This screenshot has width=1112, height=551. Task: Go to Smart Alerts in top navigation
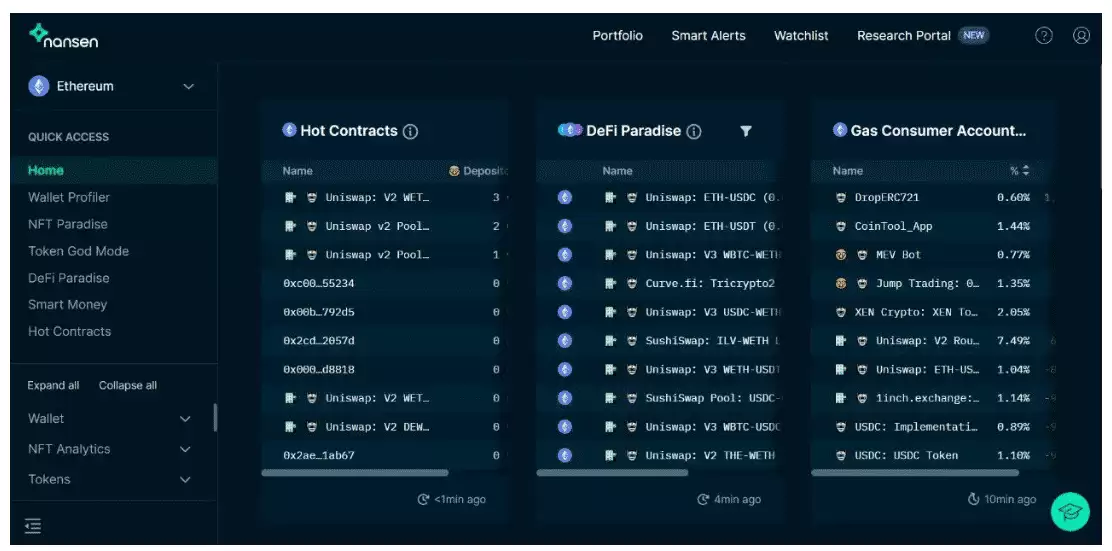tap(708, 36)
